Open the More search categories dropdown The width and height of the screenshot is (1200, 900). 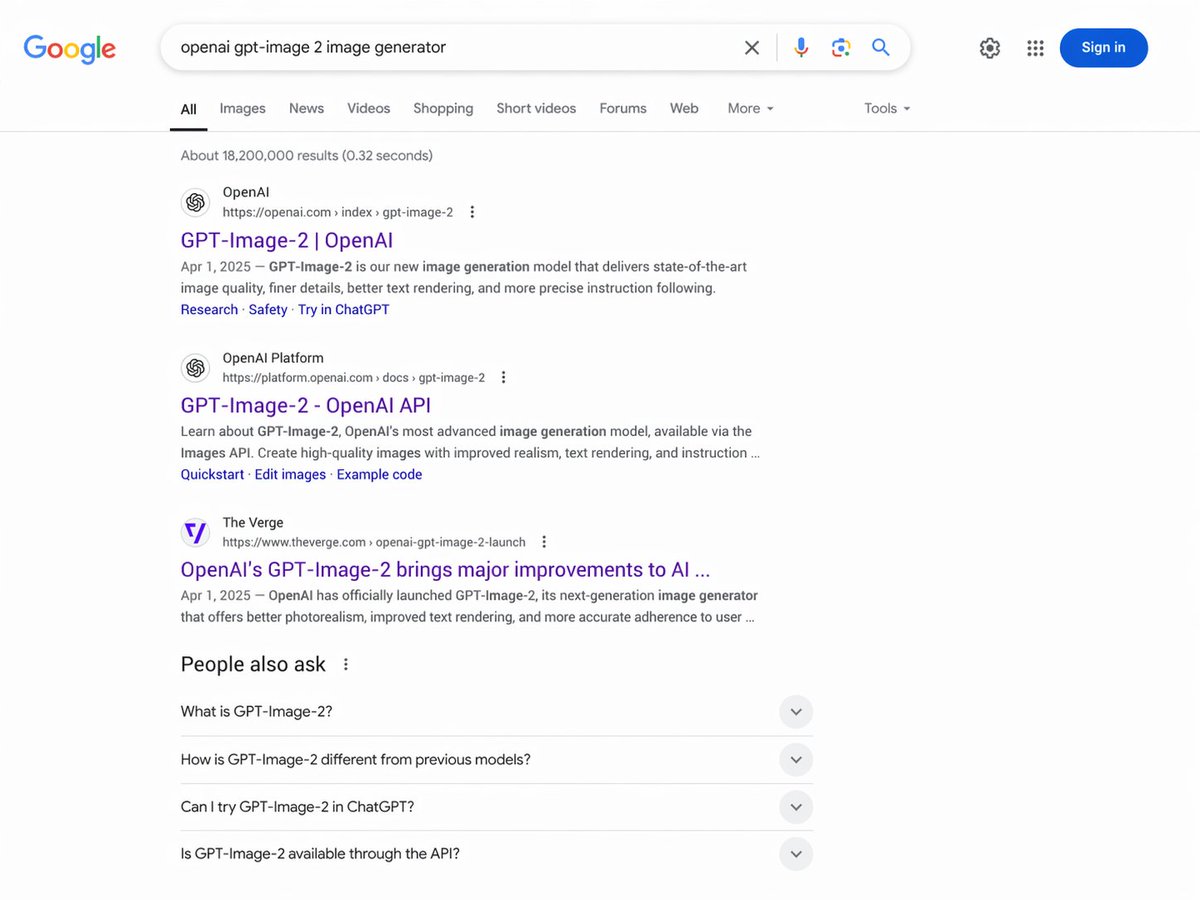click(x=750, y=108)
